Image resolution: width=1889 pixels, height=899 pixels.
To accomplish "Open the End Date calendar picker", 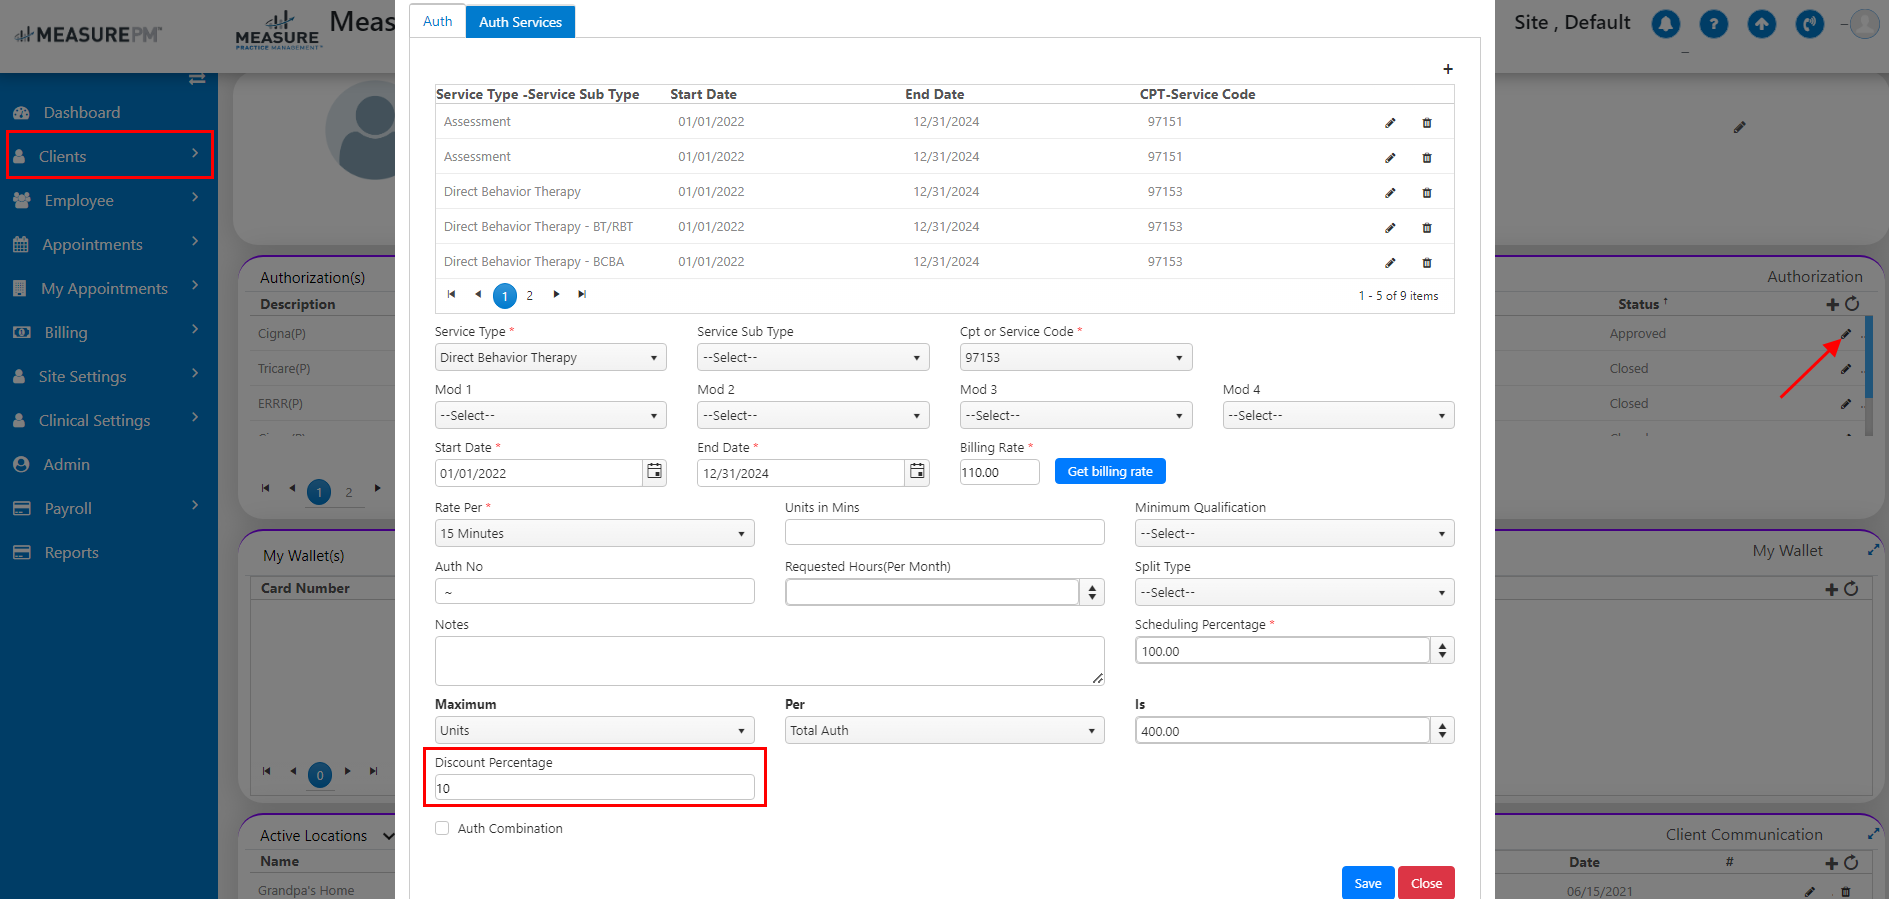I will tap(917, 471).
